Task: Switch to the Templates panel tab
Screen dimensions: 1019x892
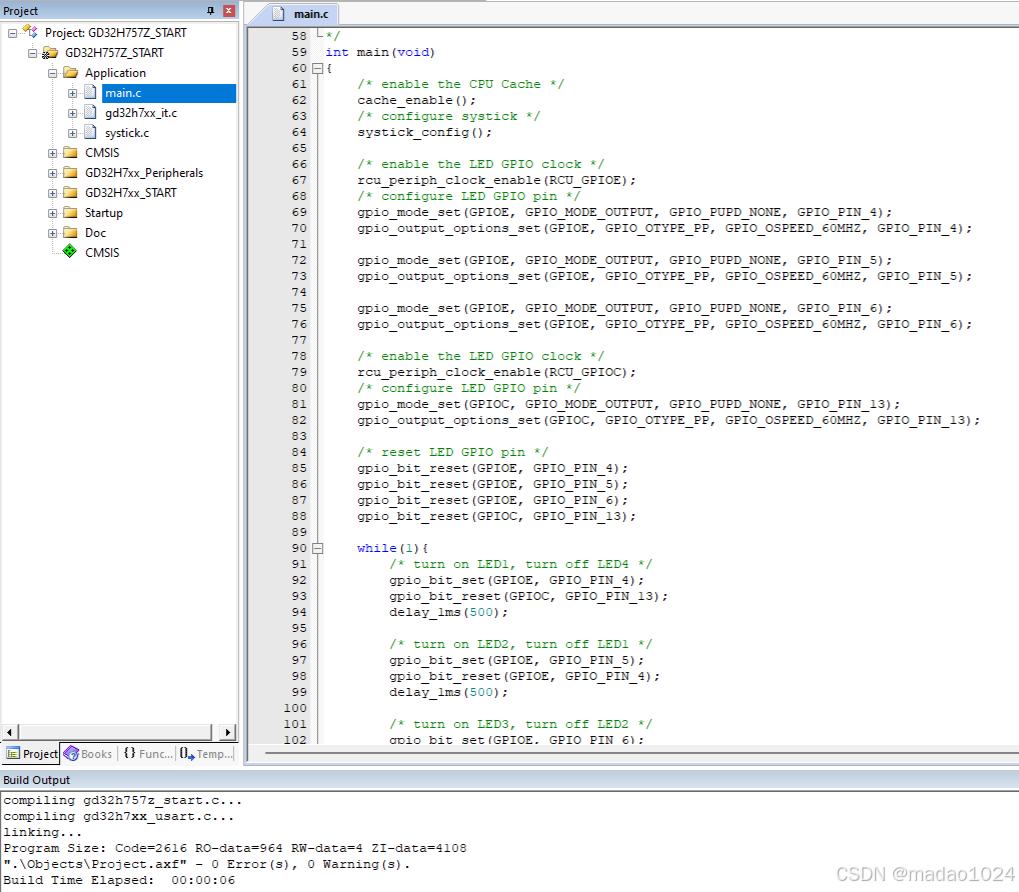Action: (x=206, y=754)
